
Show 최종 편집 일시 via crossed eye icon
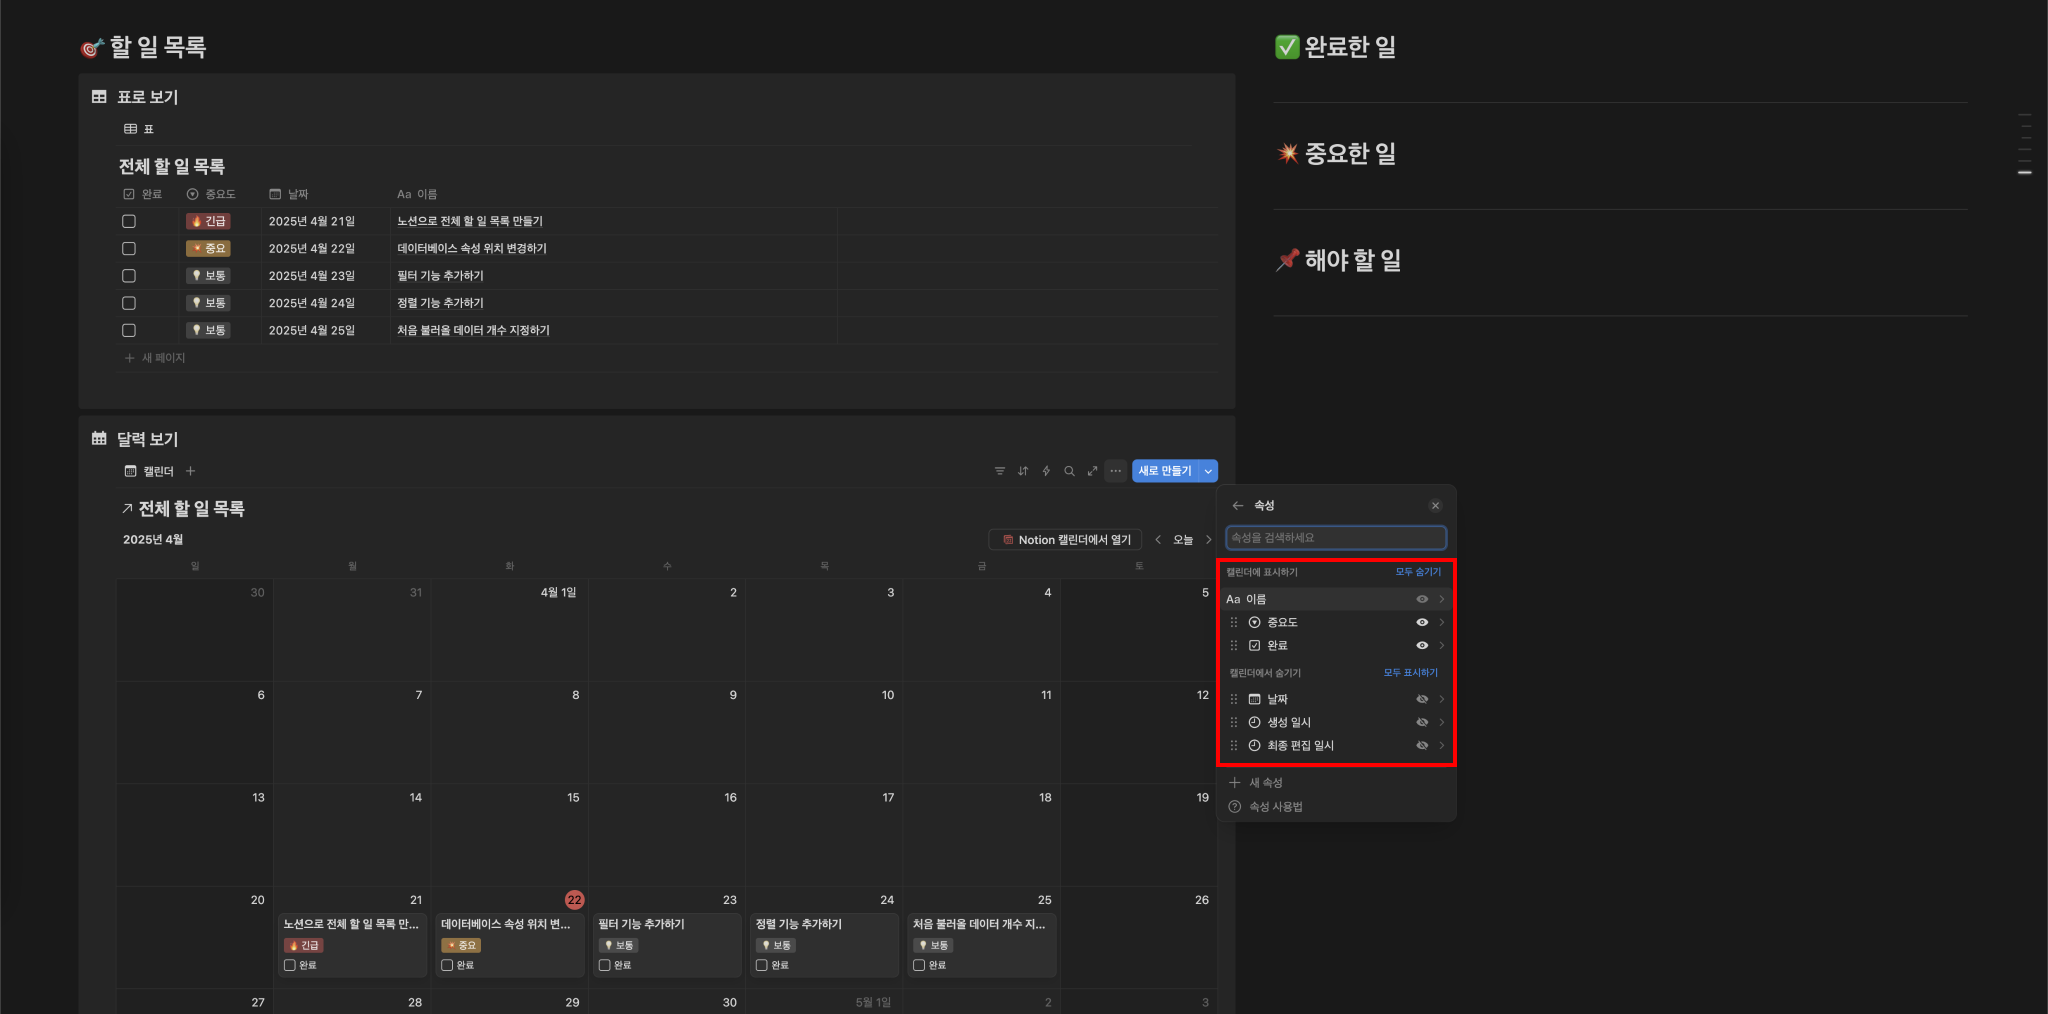(1422, 746)
